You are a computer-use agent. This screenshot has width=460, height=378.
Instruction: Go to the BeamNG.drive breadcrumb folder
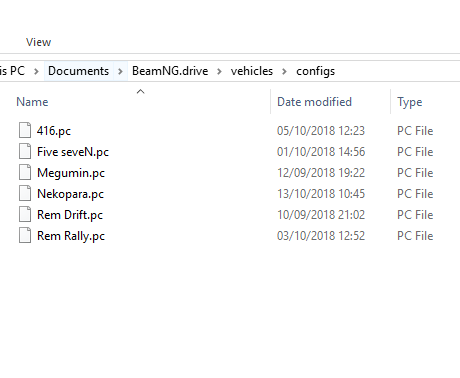170,71
